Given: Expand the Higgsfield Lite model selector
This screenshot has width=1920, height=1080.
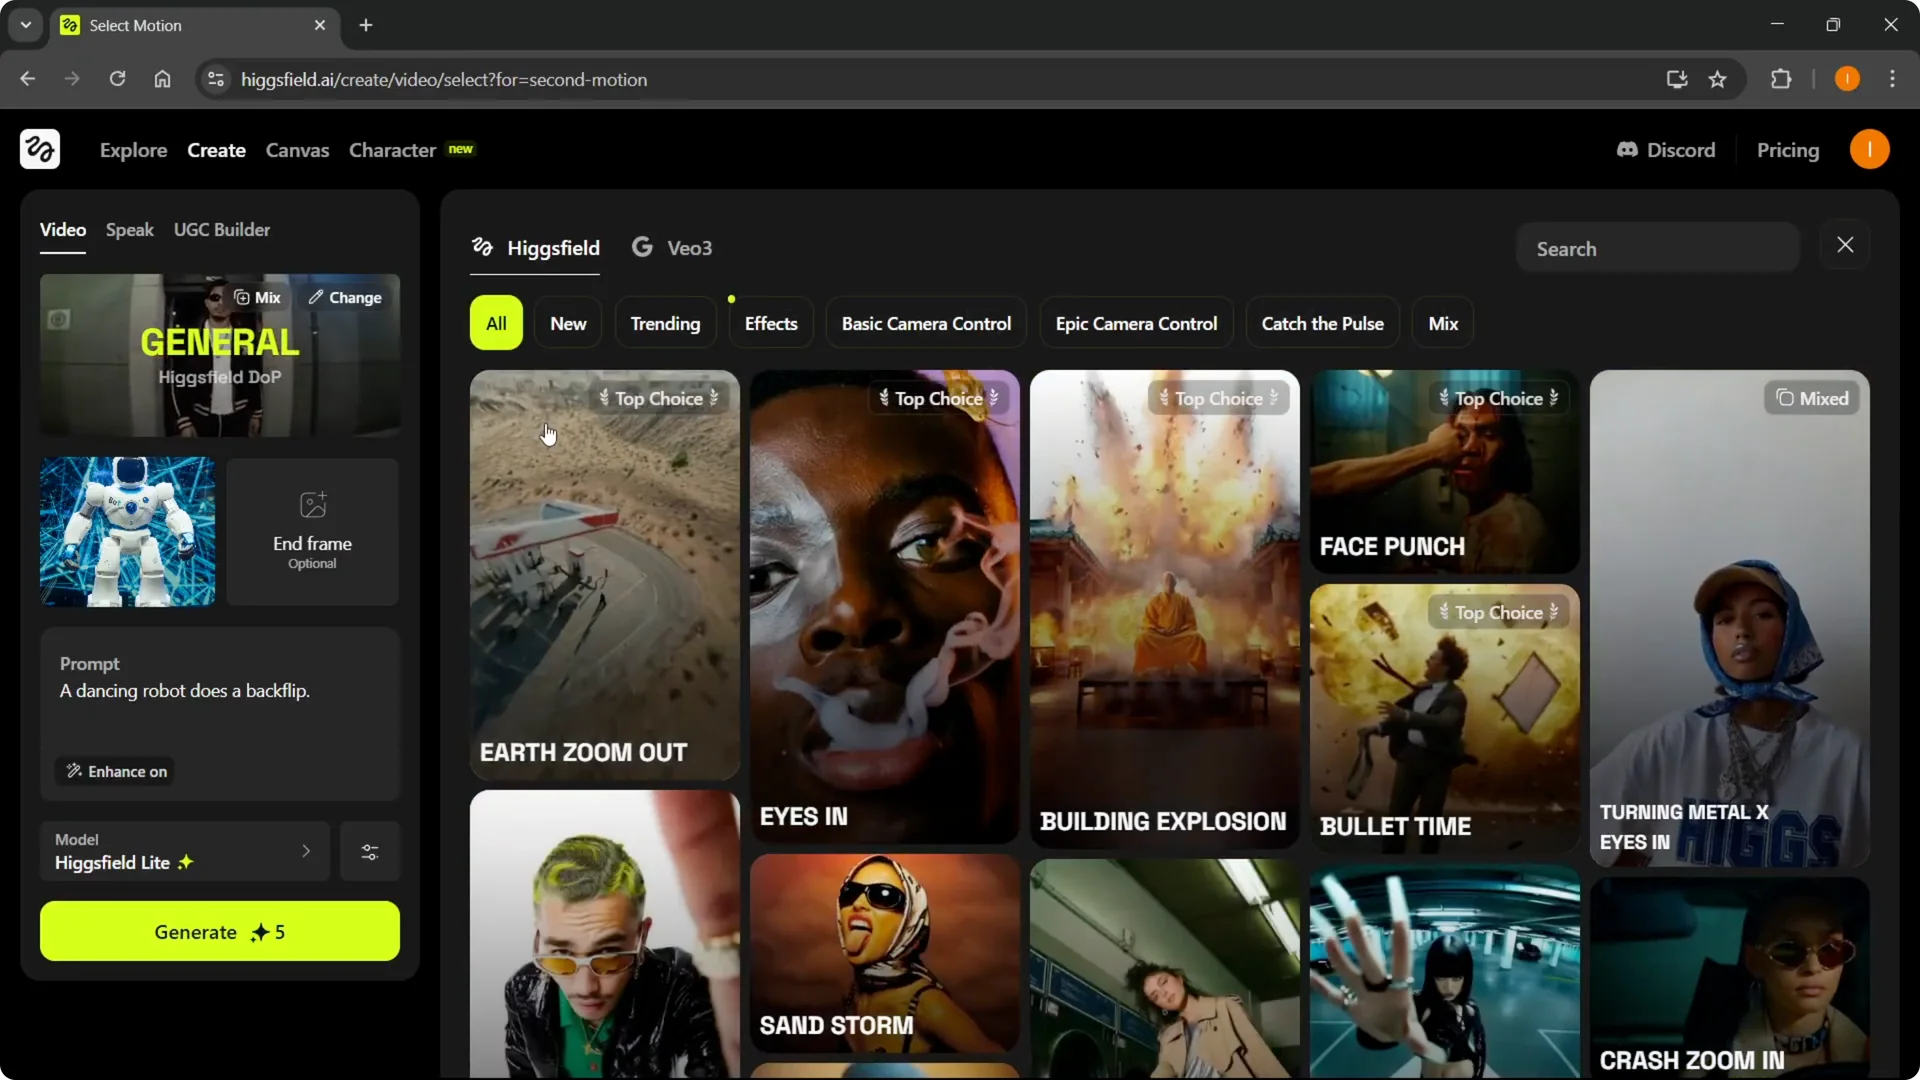Looking at the screenshot, I should point(185,852).
